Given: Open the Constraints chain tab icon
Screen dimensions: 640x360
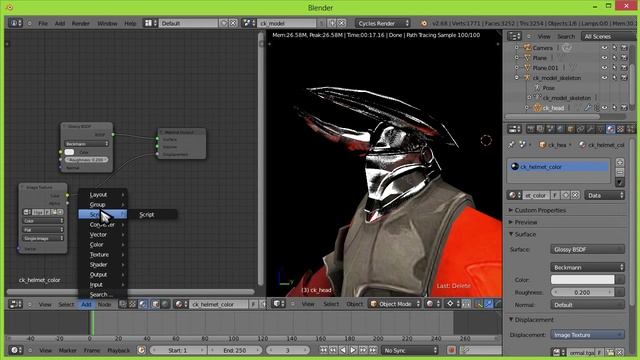Looking at the screenshot, I should 580,129.
